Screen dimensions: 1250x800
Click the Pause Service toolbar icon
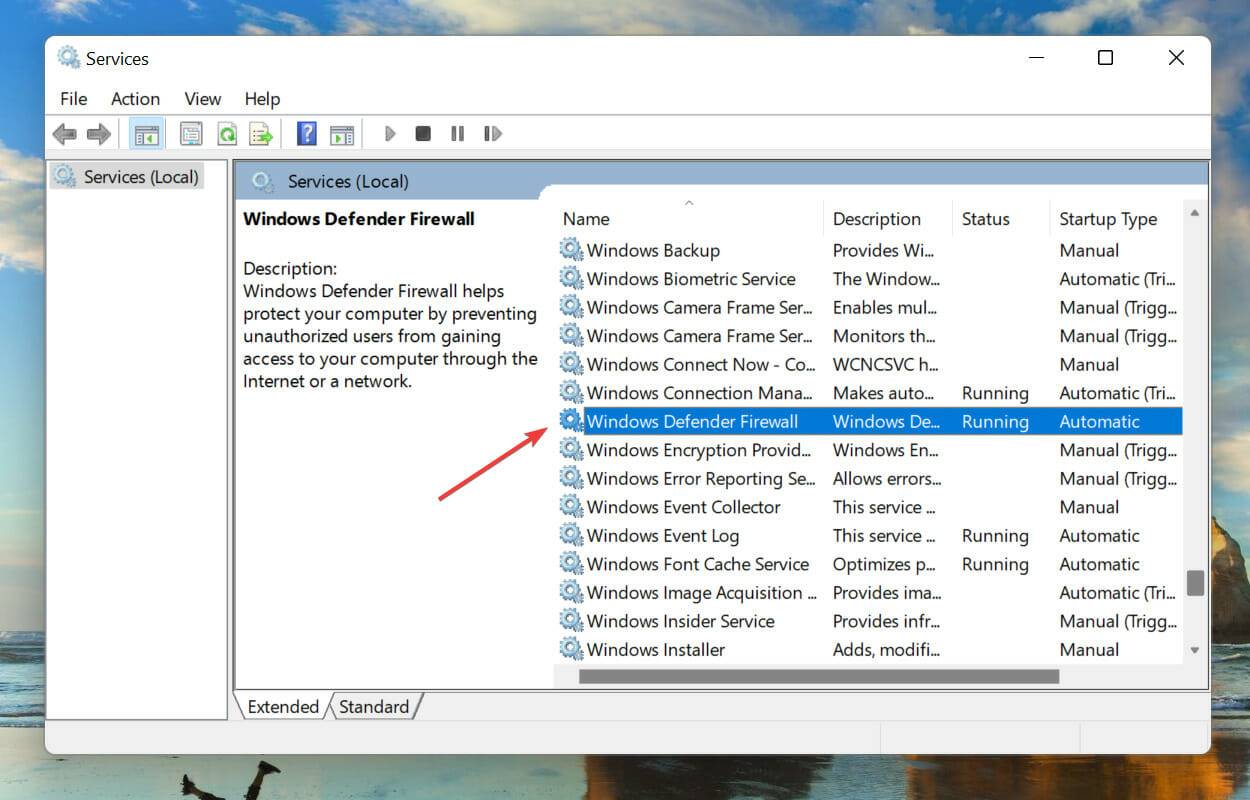coord(457,133)
